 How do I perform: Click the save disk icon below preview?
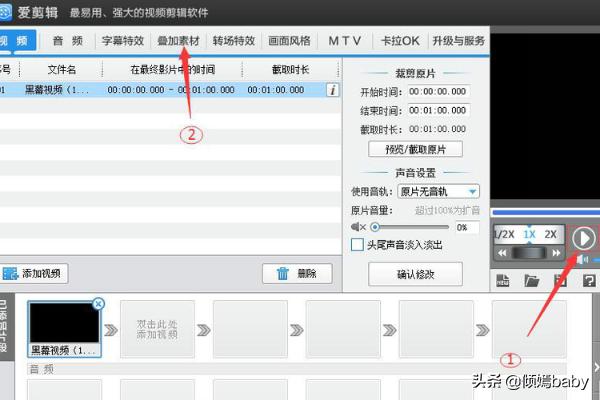[560, 282]
